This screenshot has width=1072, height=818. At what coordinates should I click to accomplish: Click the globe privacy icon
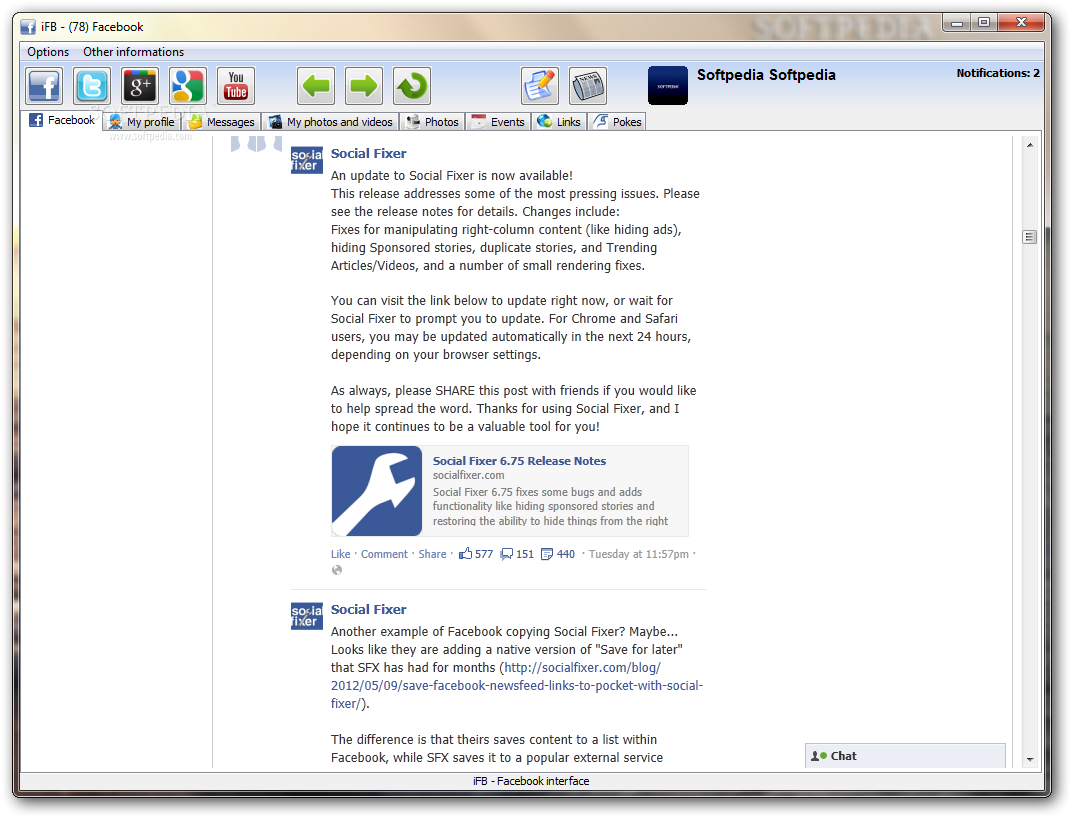coord(336,570)
